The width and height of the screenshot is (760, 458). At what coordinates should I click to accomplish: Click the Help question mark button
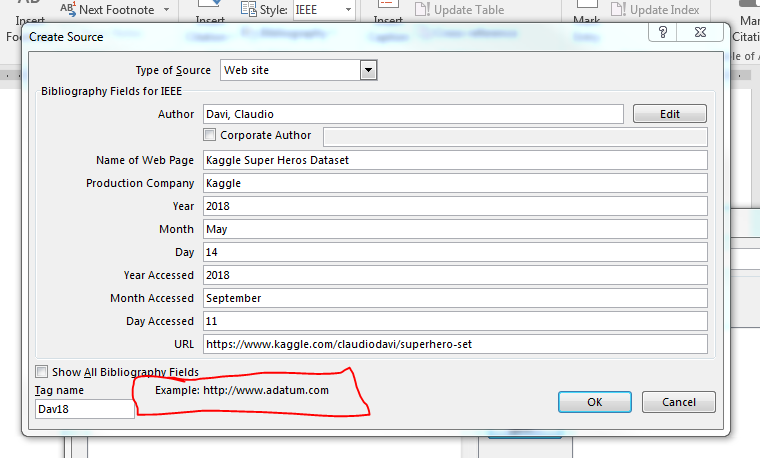pos(663,33)
